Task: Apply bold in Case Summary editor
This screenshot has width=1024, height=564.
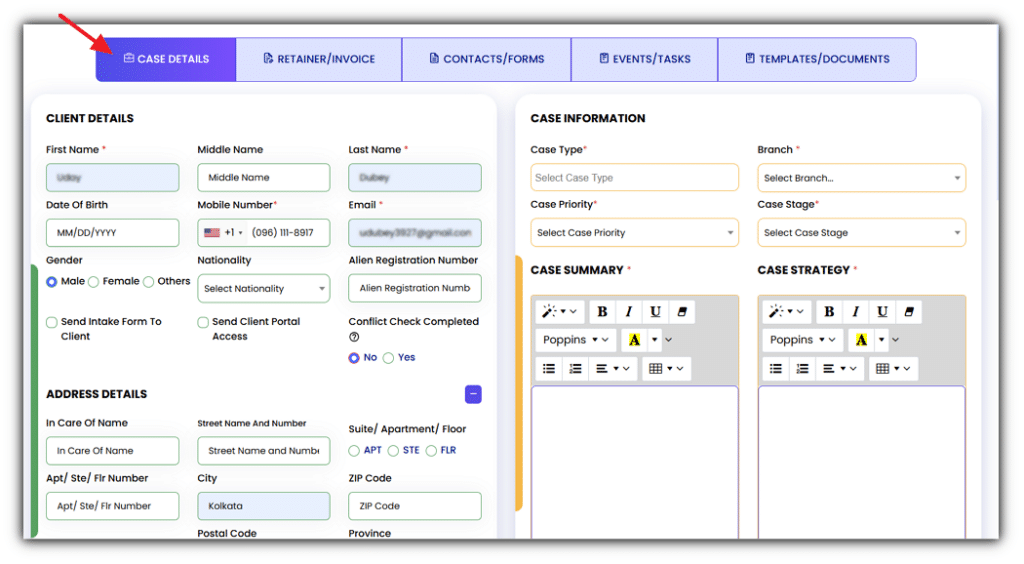Action: (x=602, y=311)
